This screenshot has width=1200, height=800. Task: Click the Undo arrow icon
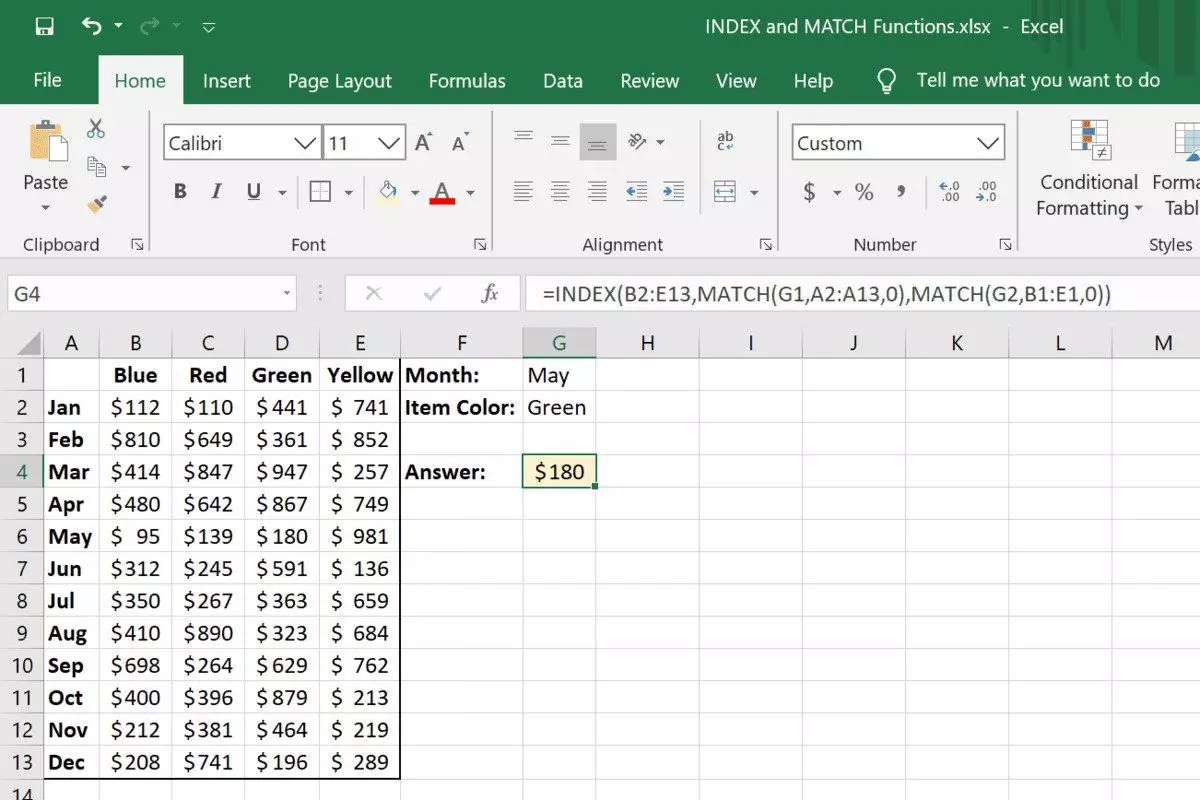click(x=92, y=26)
